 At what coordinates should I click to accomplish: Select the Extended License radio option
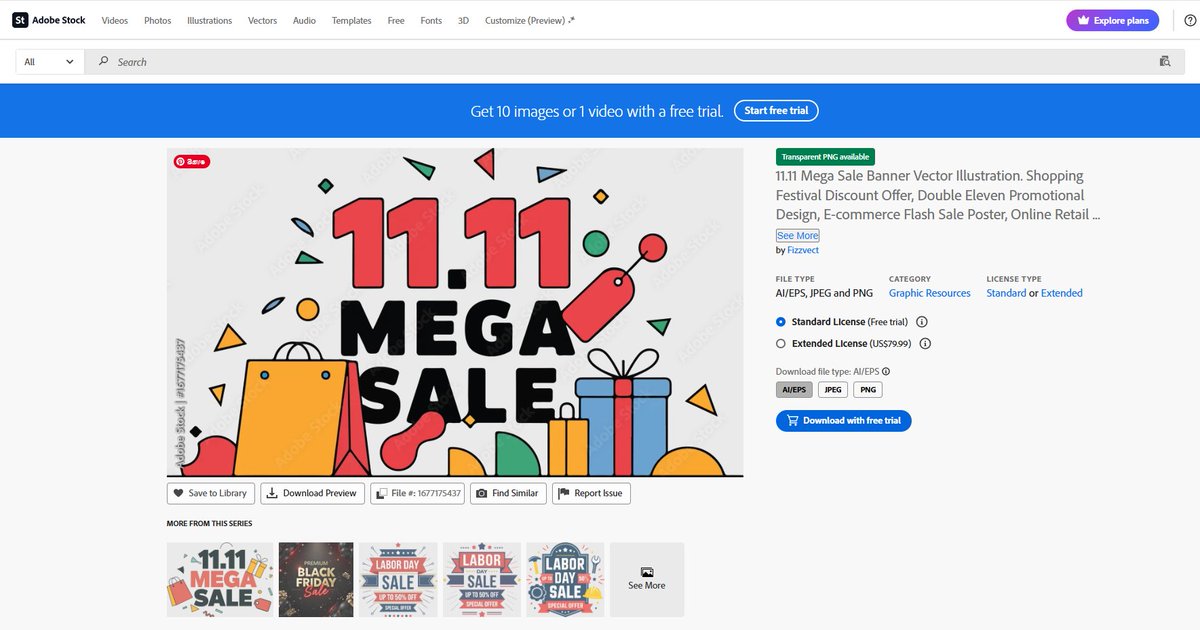781,343
